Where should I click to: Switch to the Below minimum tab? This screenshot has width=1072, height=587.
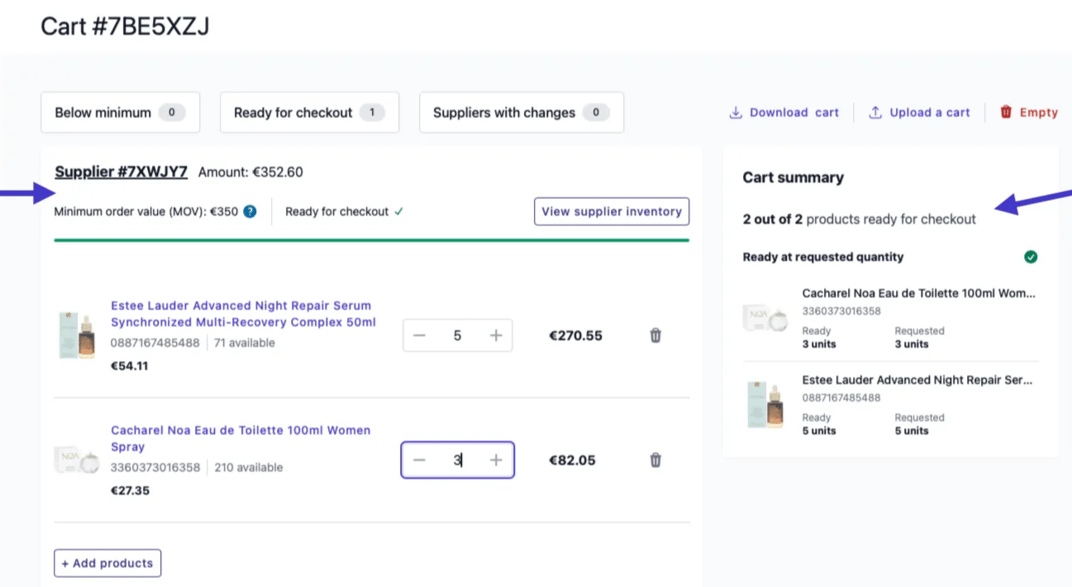120,112
